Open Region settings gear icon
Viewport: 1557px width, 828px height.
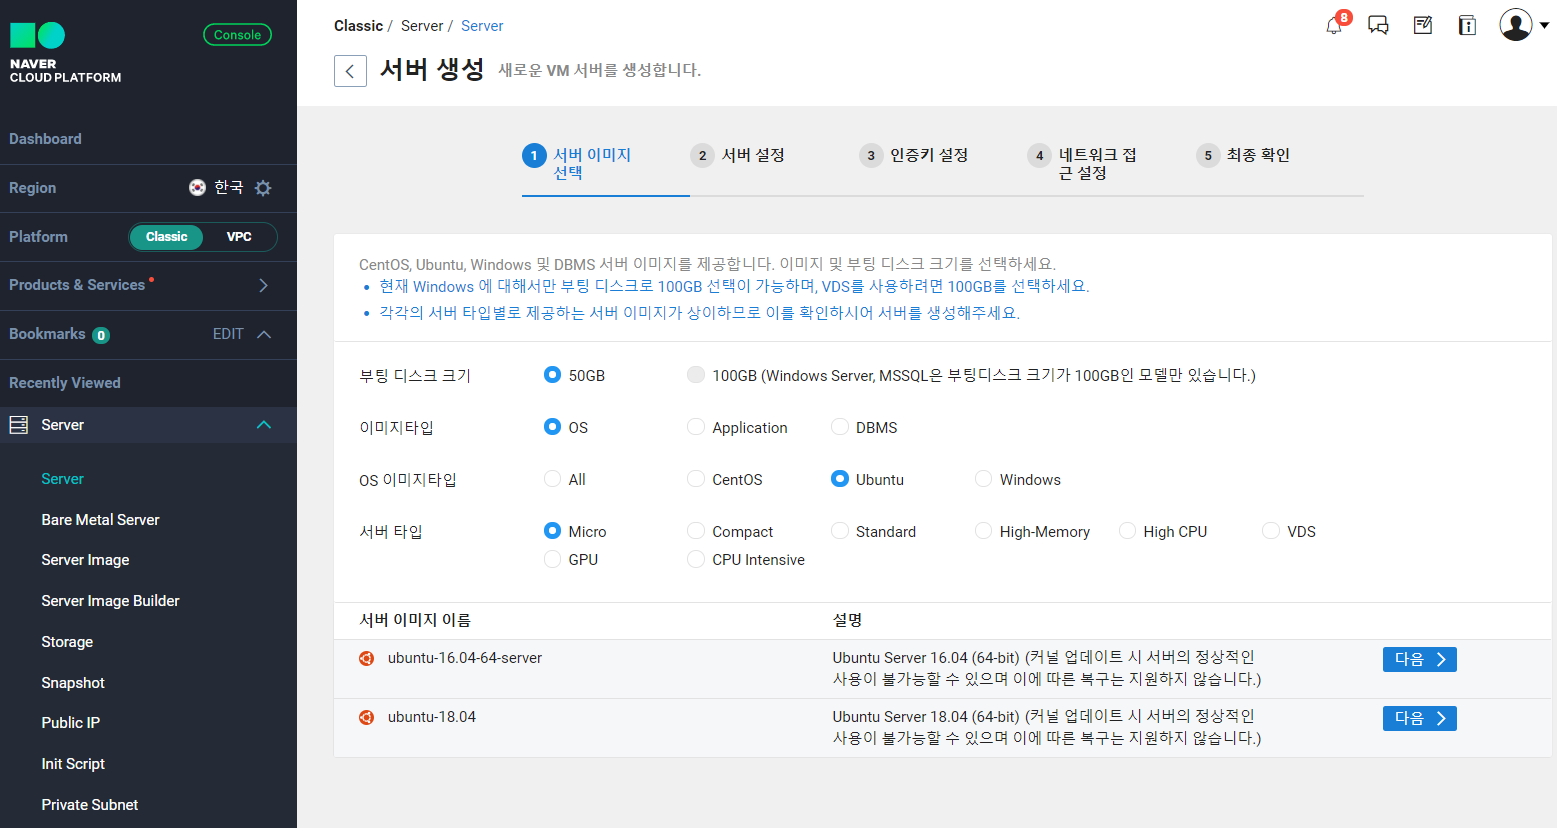[263, 188]
